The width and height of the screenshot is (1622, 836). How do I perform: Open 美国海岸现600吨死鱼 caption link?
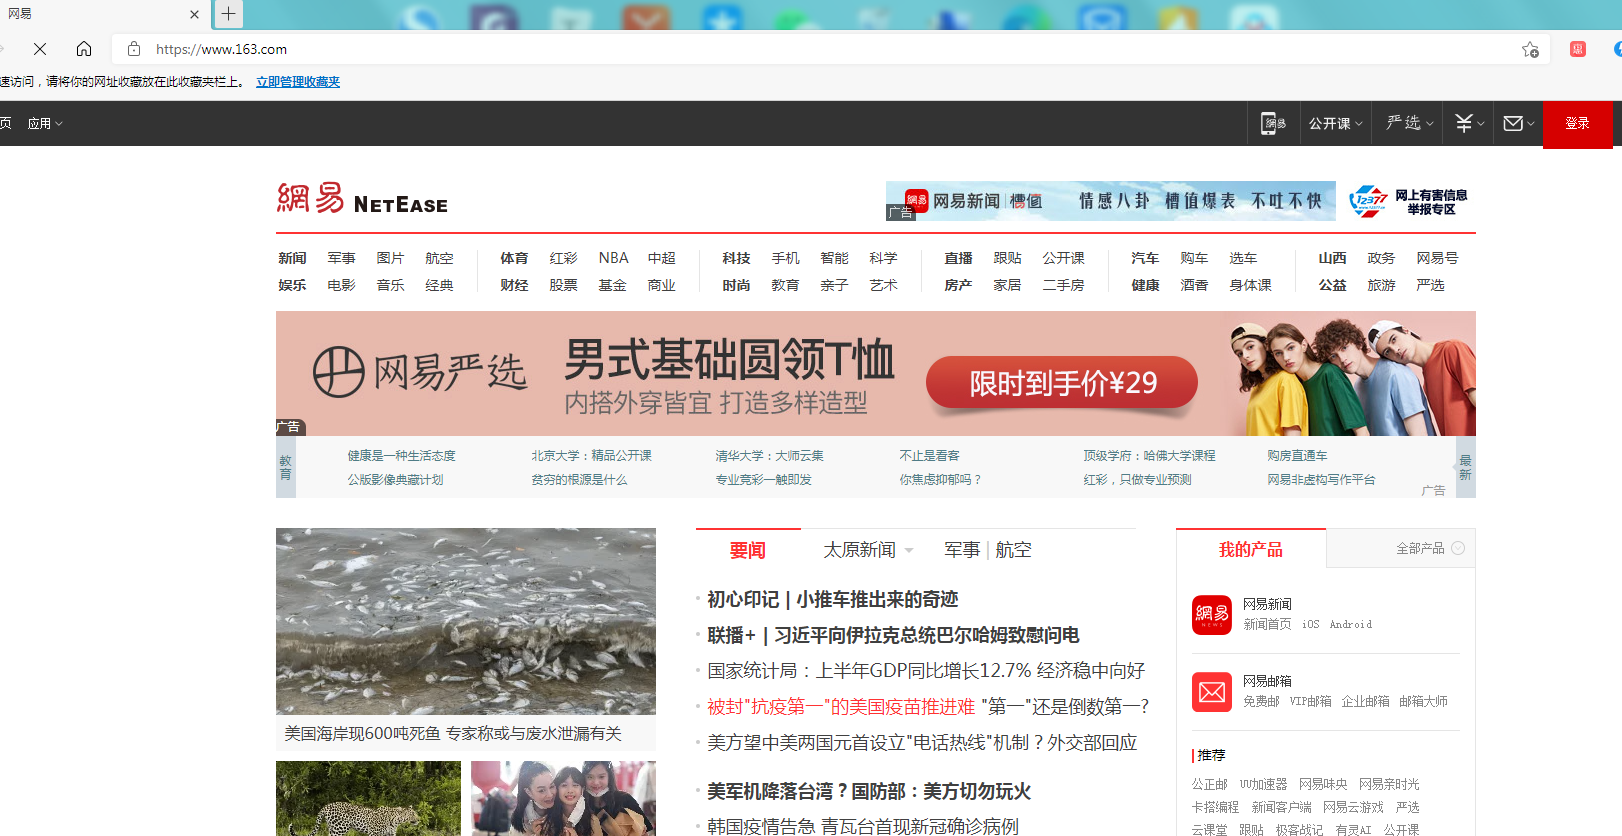(452, 733)
